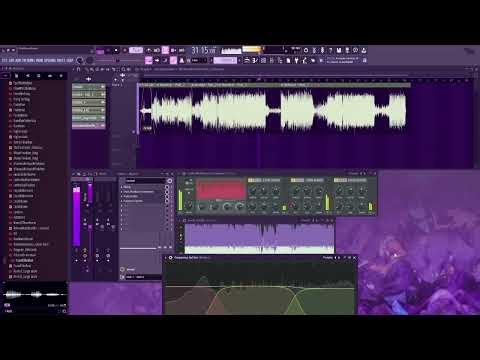The height and width of the screenshot is (360, 480).
Task: Open the HELP menu
Action: [x=69, y=60]
